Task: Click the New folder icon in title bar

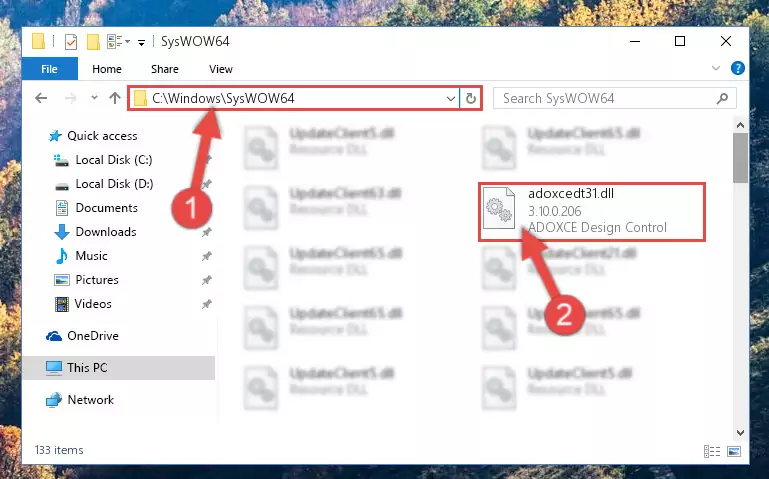Action: pyautogui.click(x=93, y=42)
